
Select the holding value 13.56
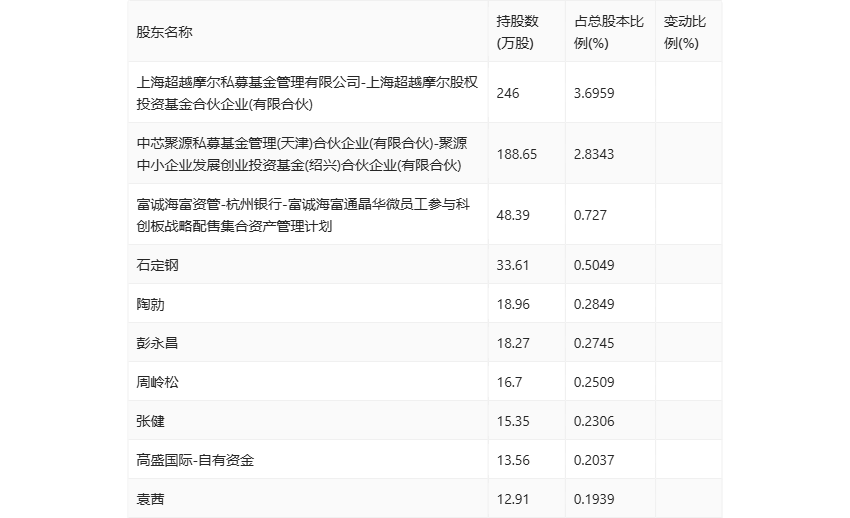[513, 460]
